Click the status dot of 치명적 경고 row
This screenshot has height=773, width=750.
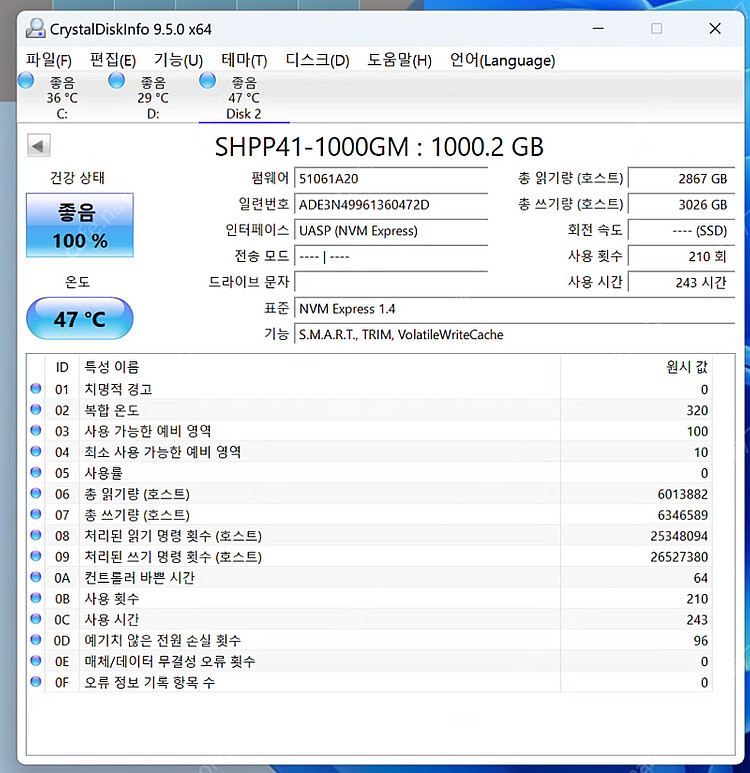[36, 388]
